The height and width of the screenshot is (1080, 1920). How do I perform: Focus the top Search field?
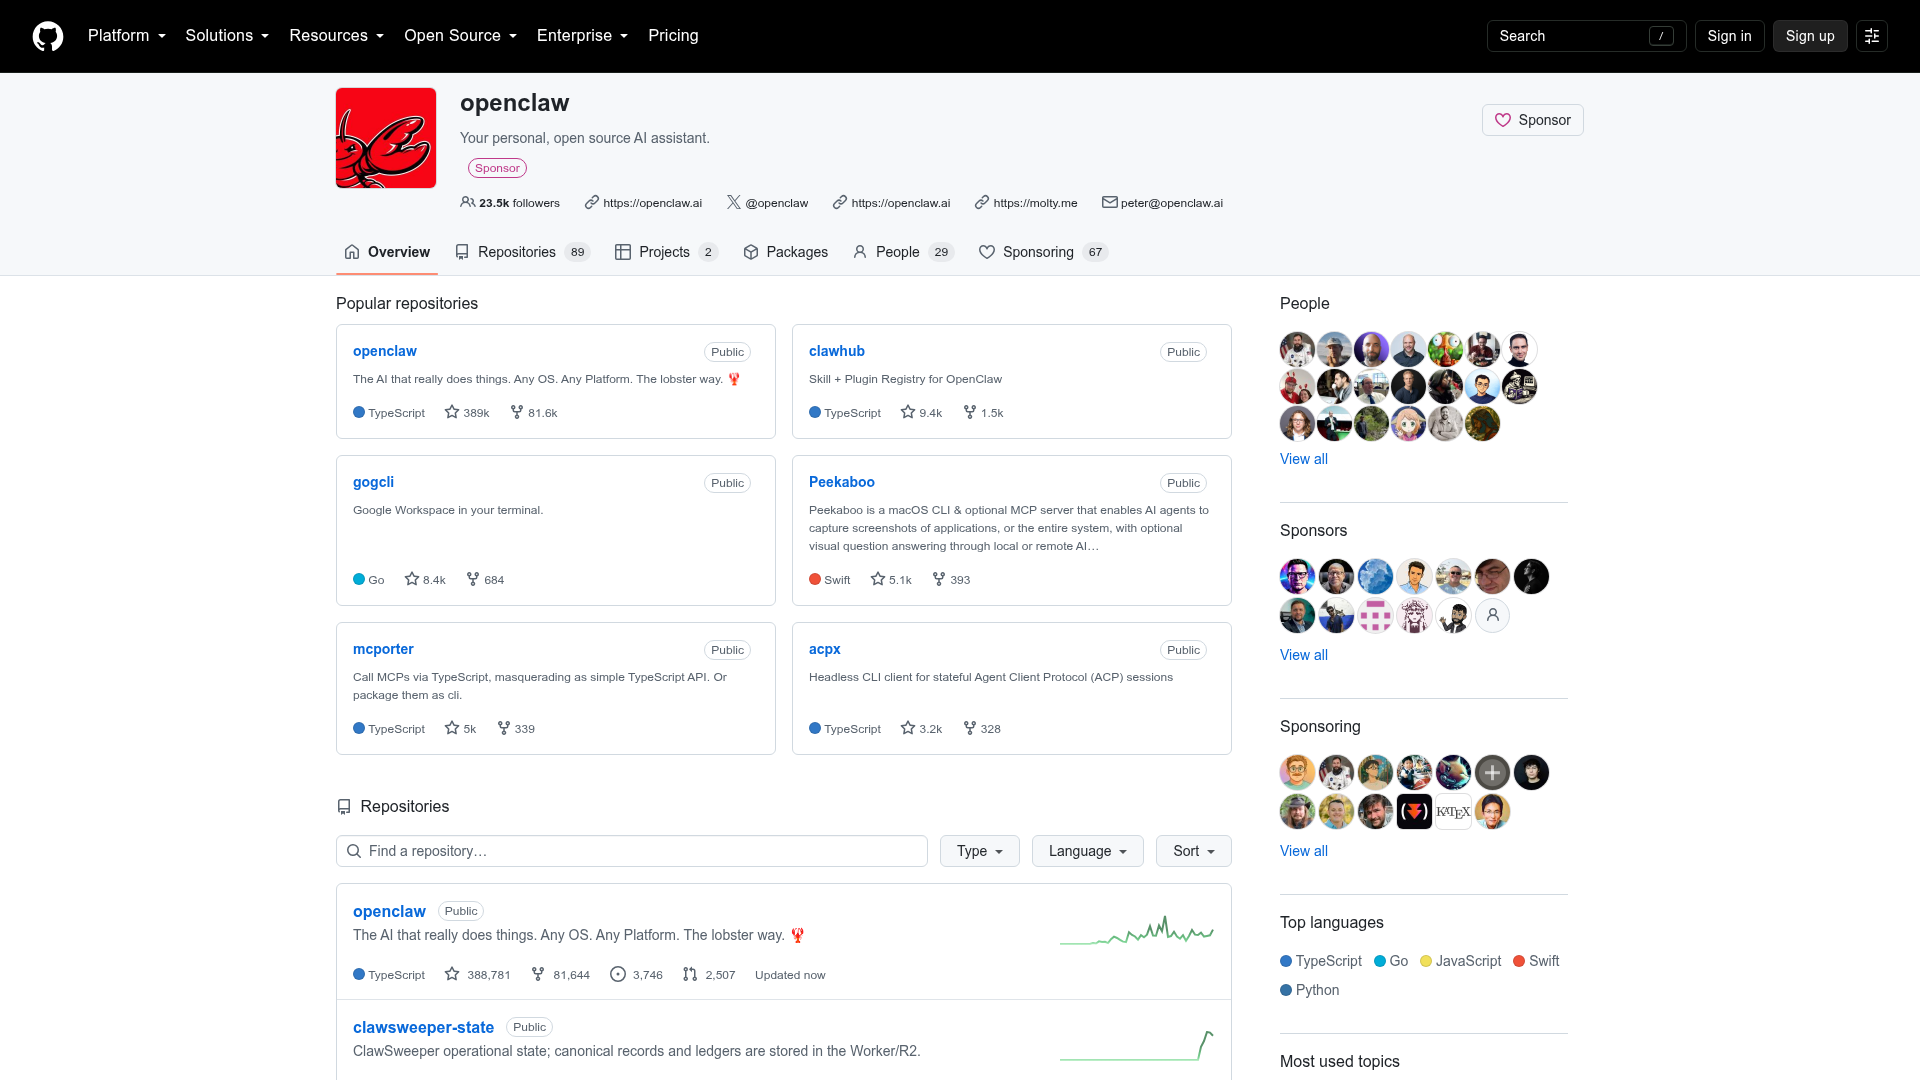[x=1586, y=36]
